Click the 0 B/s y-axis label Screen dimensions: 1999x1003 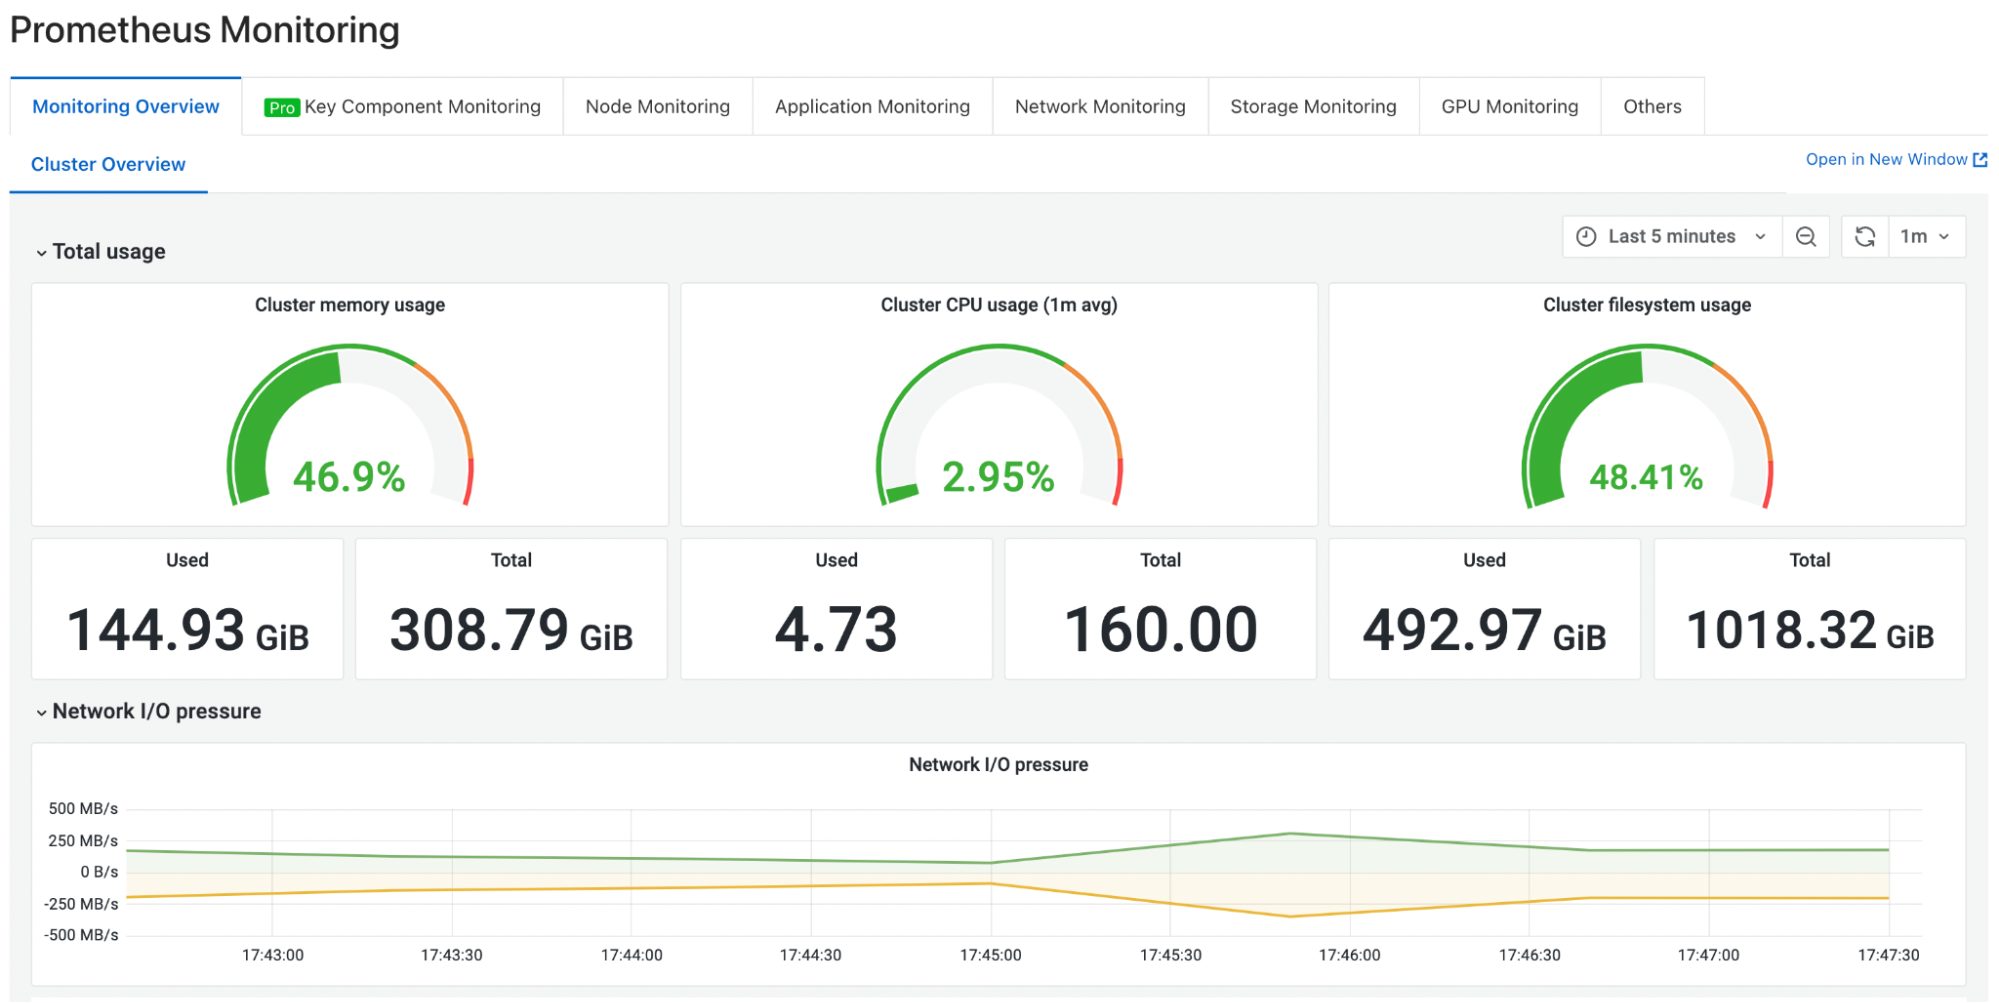(99, 873)
